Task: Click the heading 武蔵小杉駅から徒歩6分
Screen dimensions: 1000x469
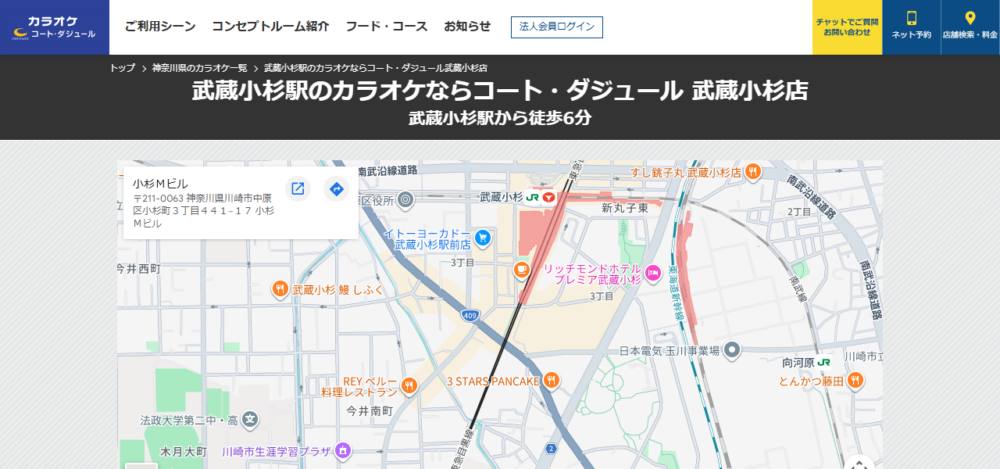Action: (500, 118)
